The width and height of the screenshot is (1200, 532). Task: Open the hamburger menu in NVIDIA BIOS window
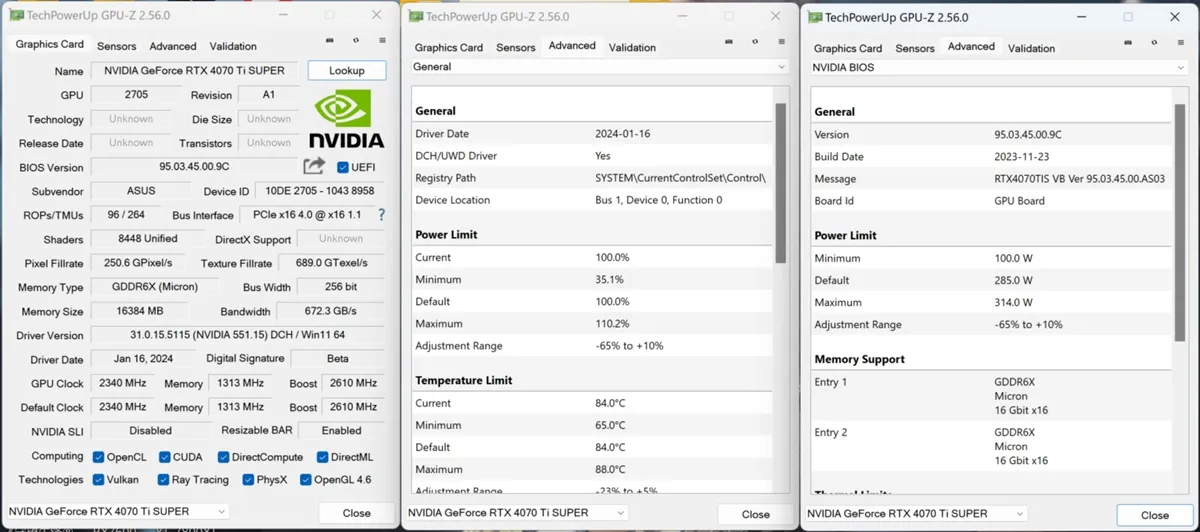pos(1181,44)
